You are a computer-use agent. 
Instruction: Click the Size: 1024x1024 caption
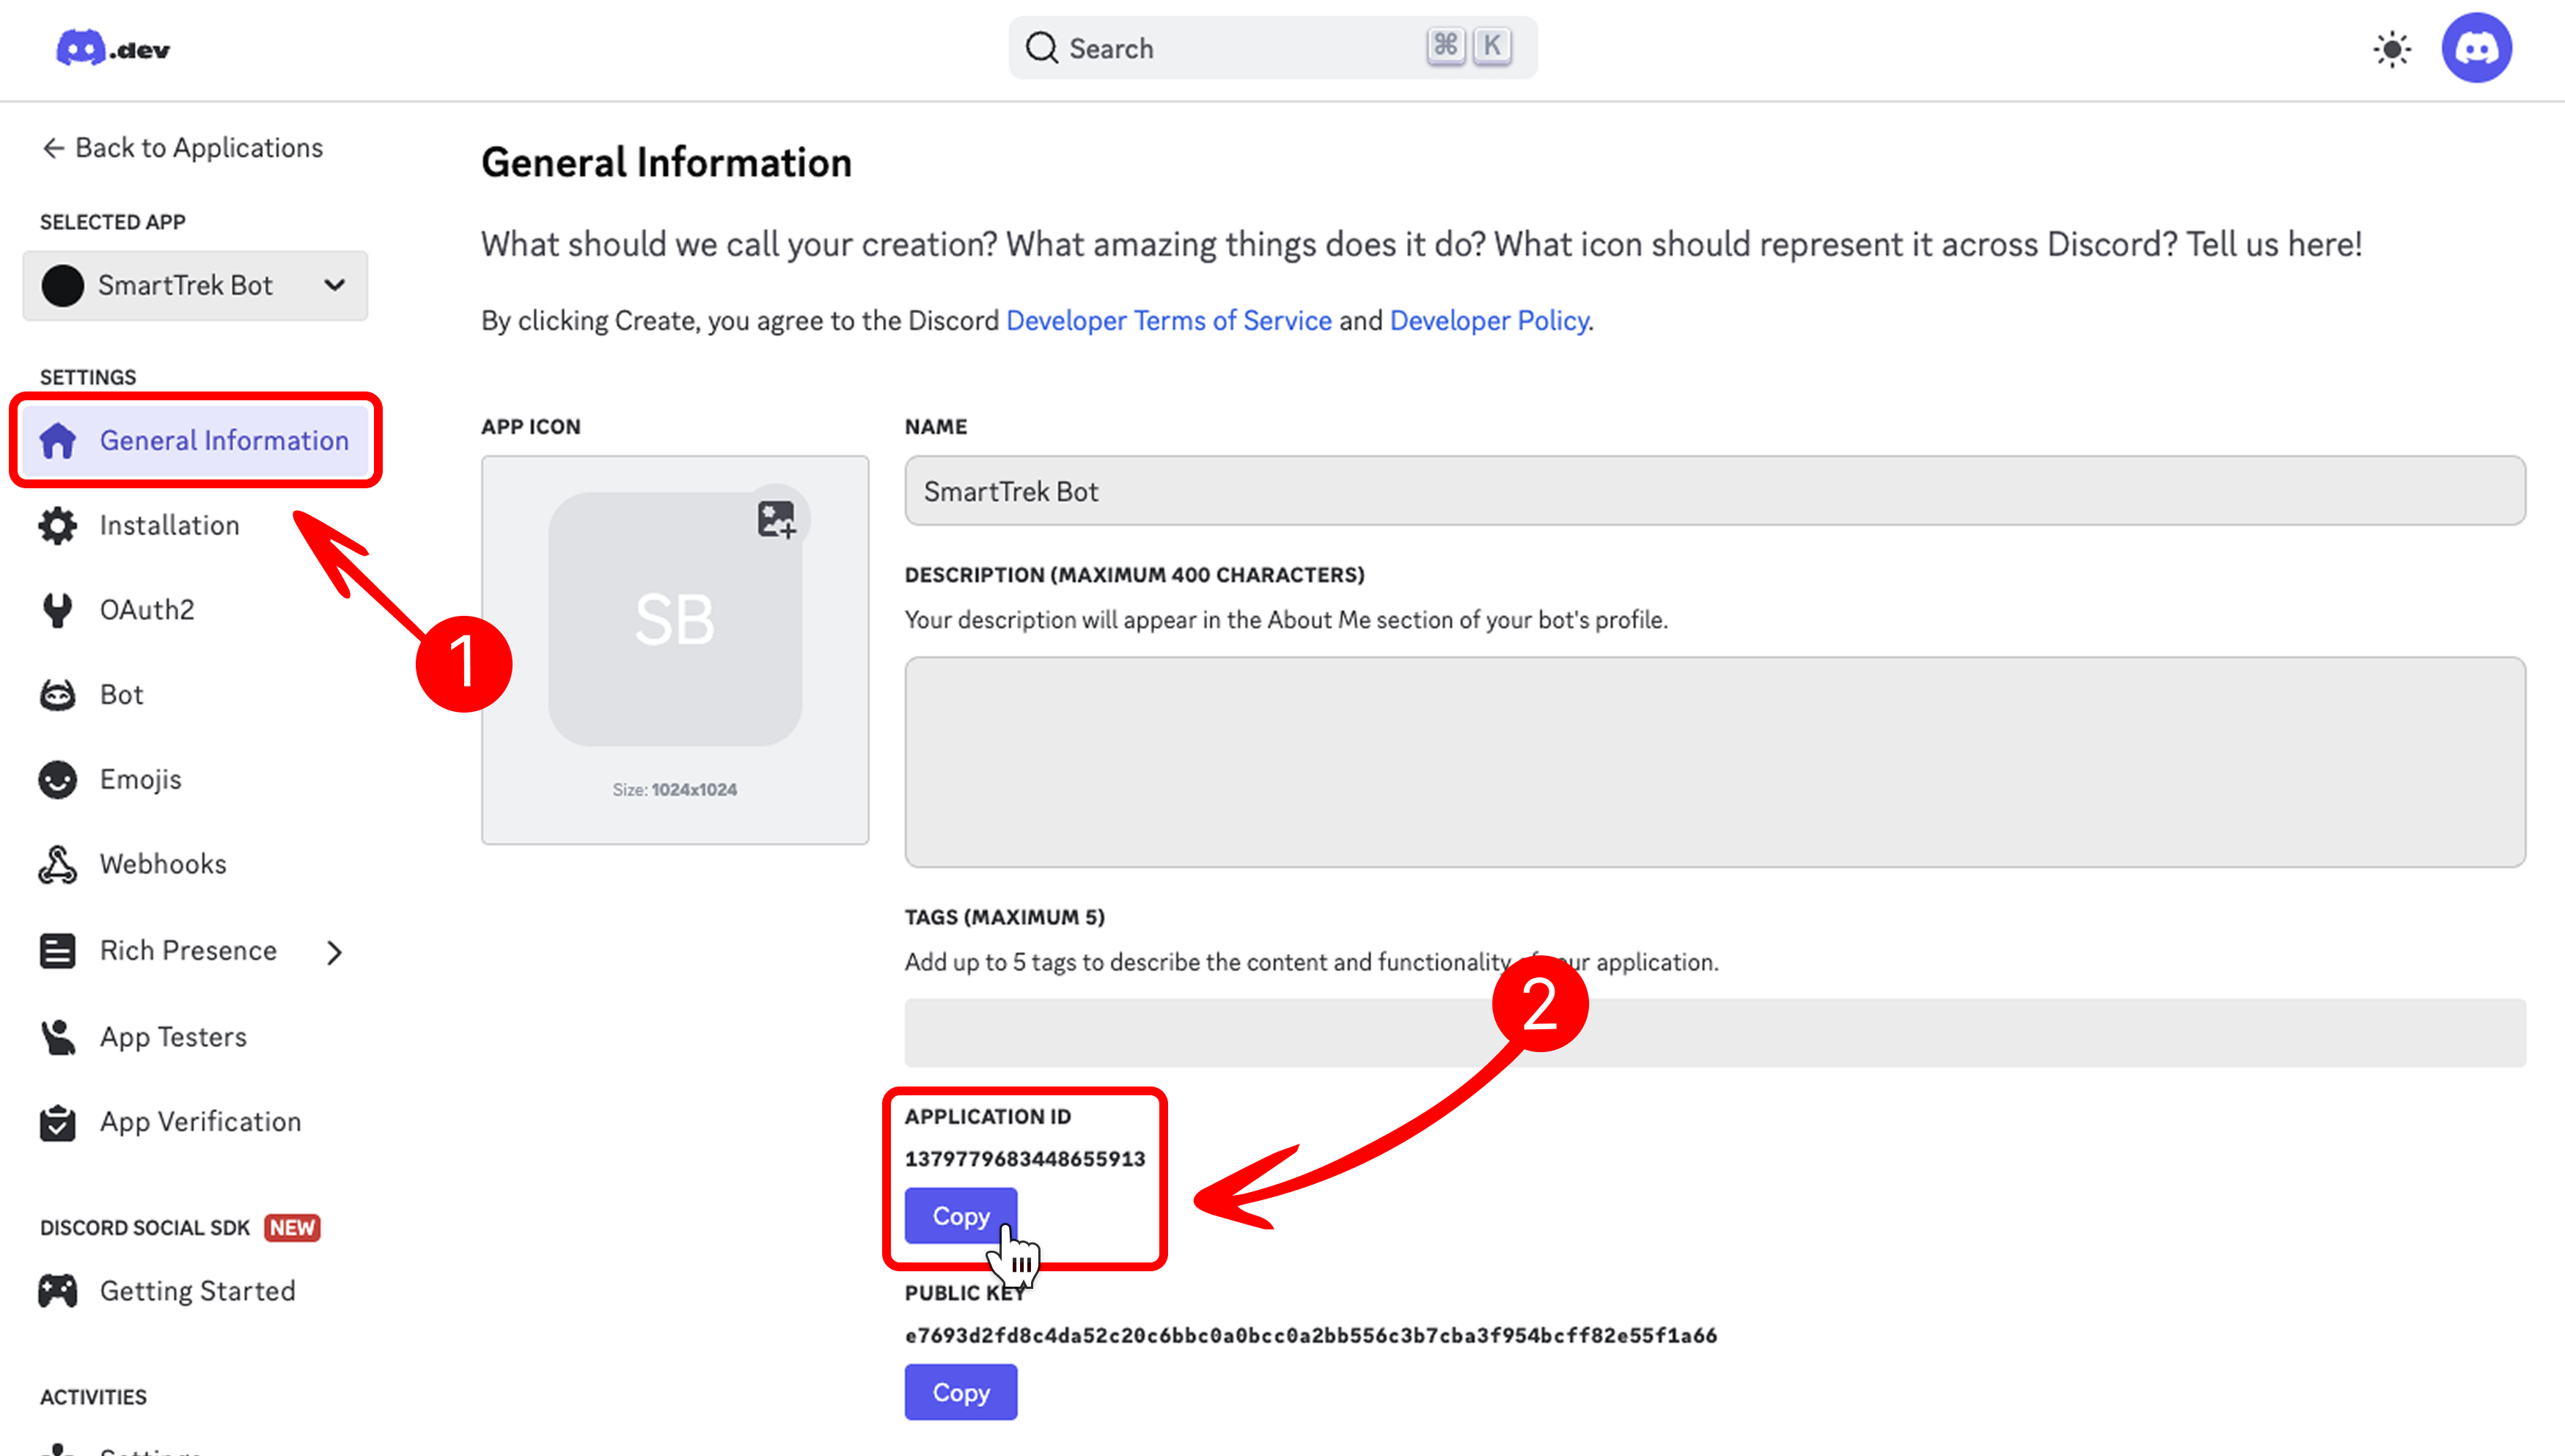675,790
